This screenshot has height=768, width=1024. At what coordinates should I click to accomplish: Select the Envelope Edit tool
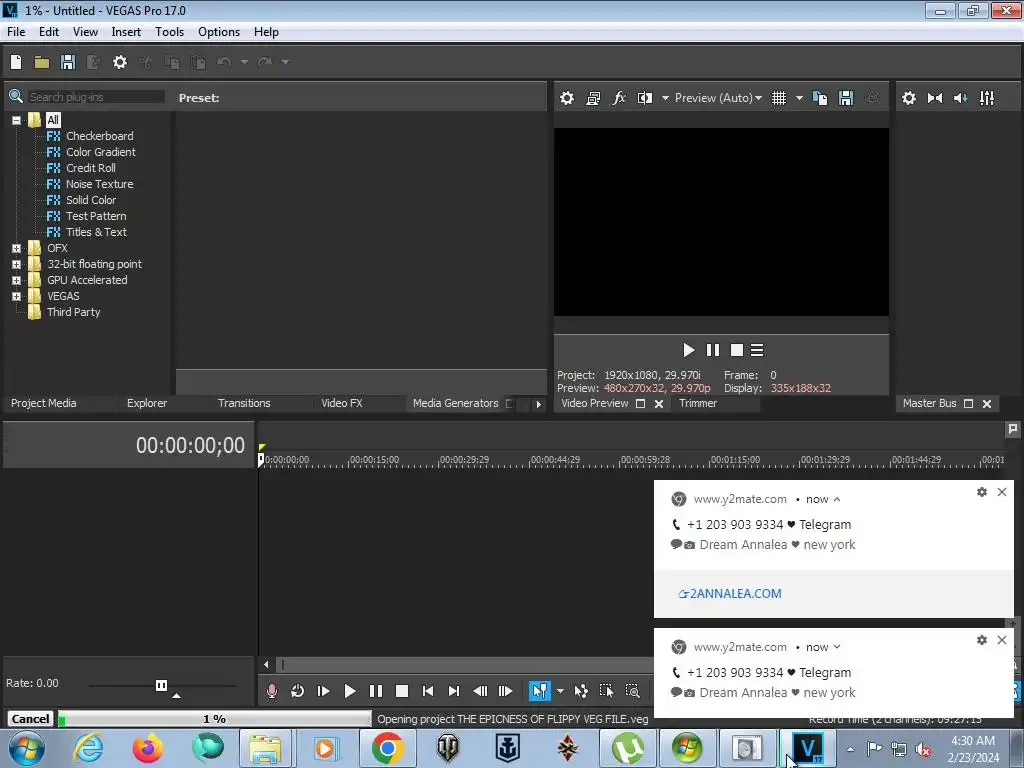coord(581,691)
